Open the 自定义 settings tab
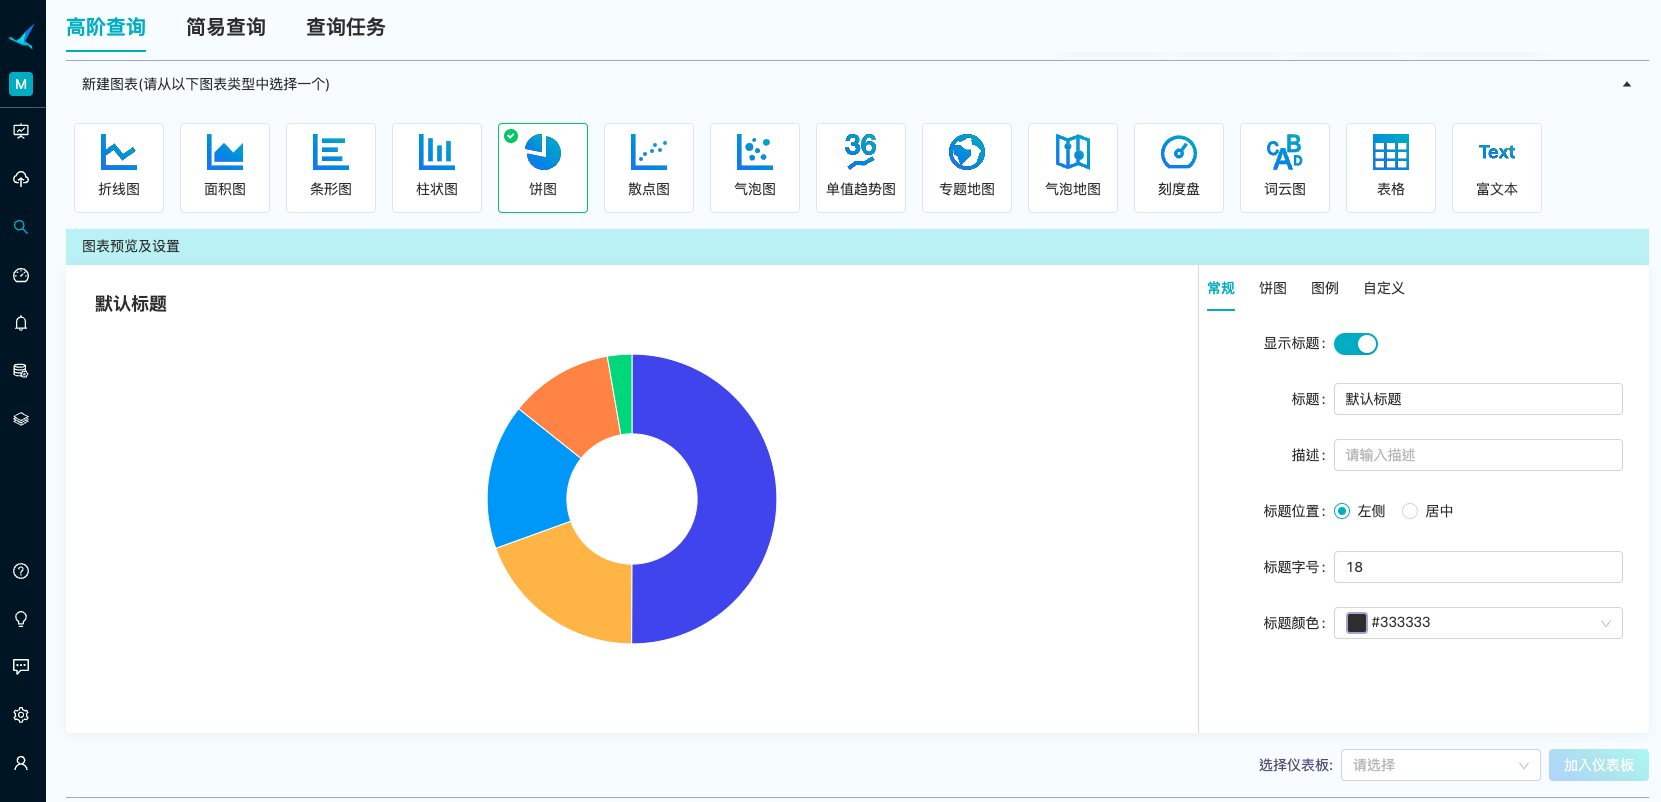The image size is (1661, 802). click(x=1384, y=288)
